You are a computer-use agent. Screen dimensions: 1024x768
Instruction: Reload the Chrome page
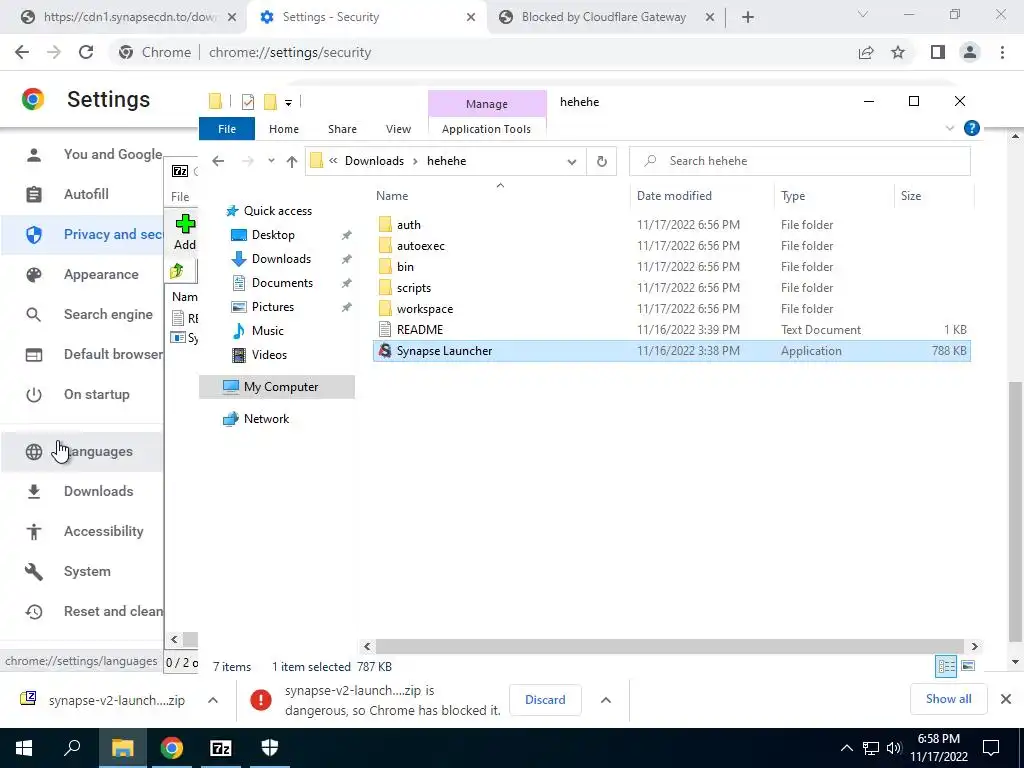click(x=86, y=52)
